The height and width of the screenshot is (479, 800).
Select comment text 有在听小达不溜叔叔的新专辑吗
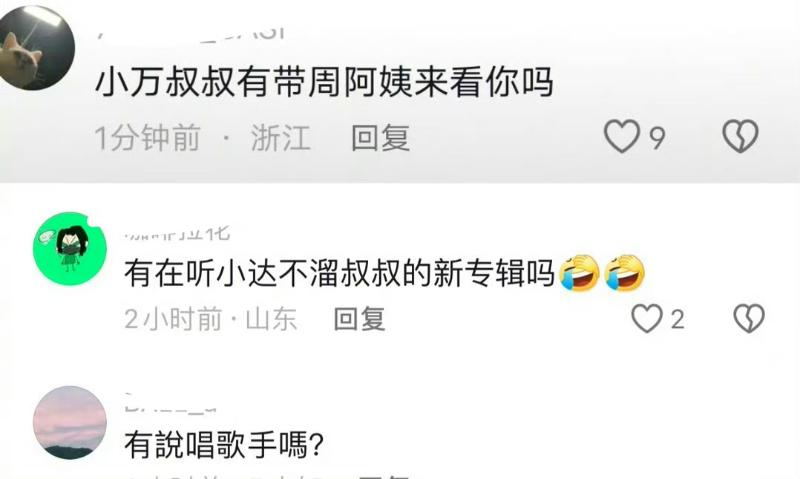[x=340, y=273]
